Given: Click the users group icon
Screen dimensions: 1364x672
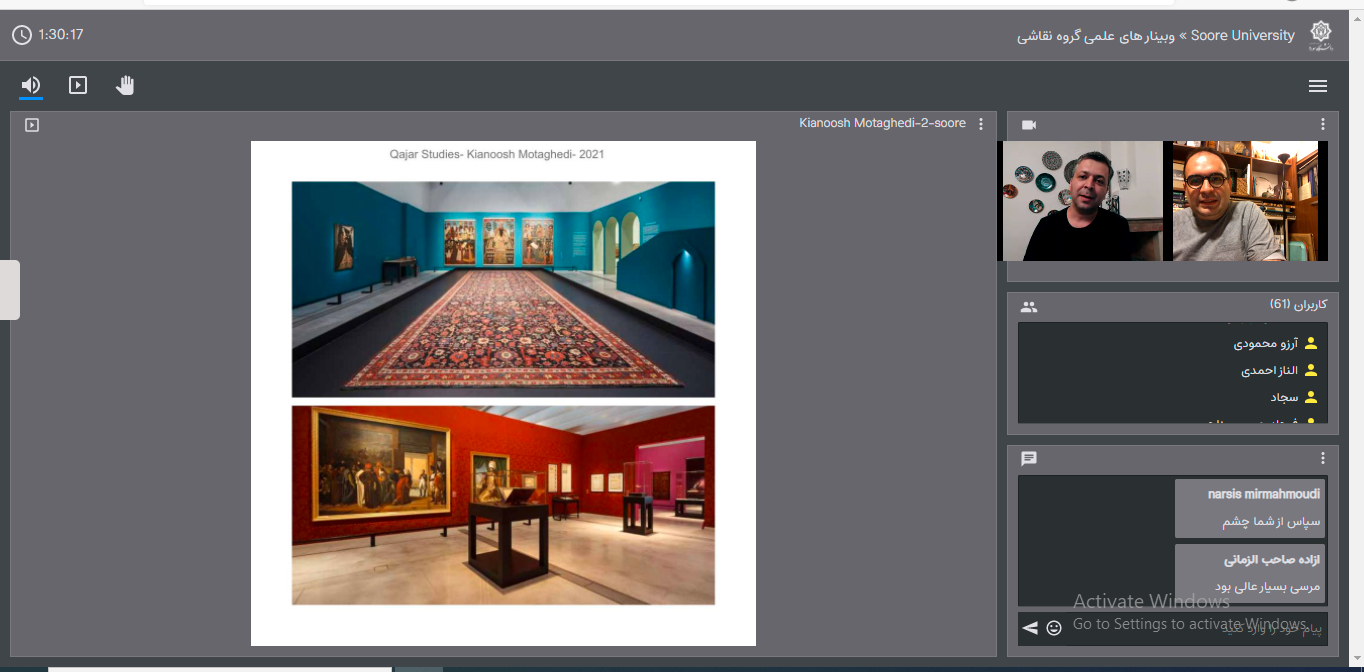Looking at the screenshot, I should tap(1029, 307).
